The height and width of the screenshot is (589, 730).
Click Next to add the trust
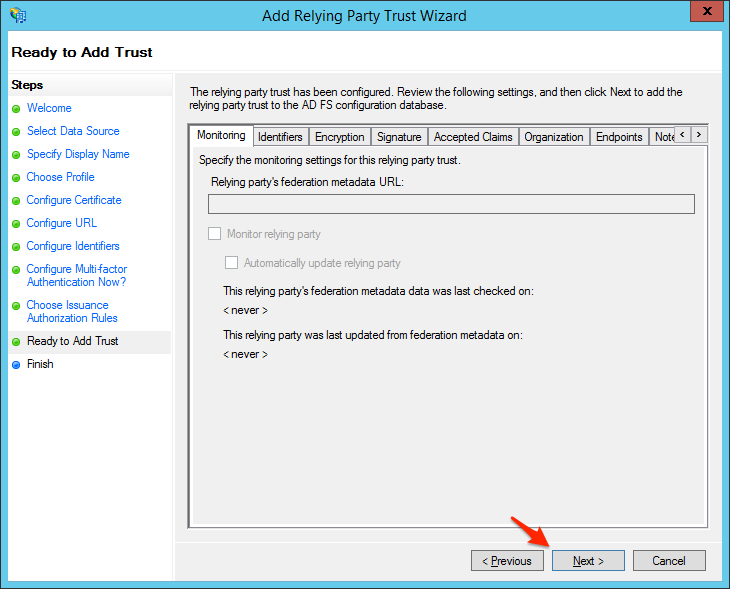pyautogui.click(x=588, y=561)
